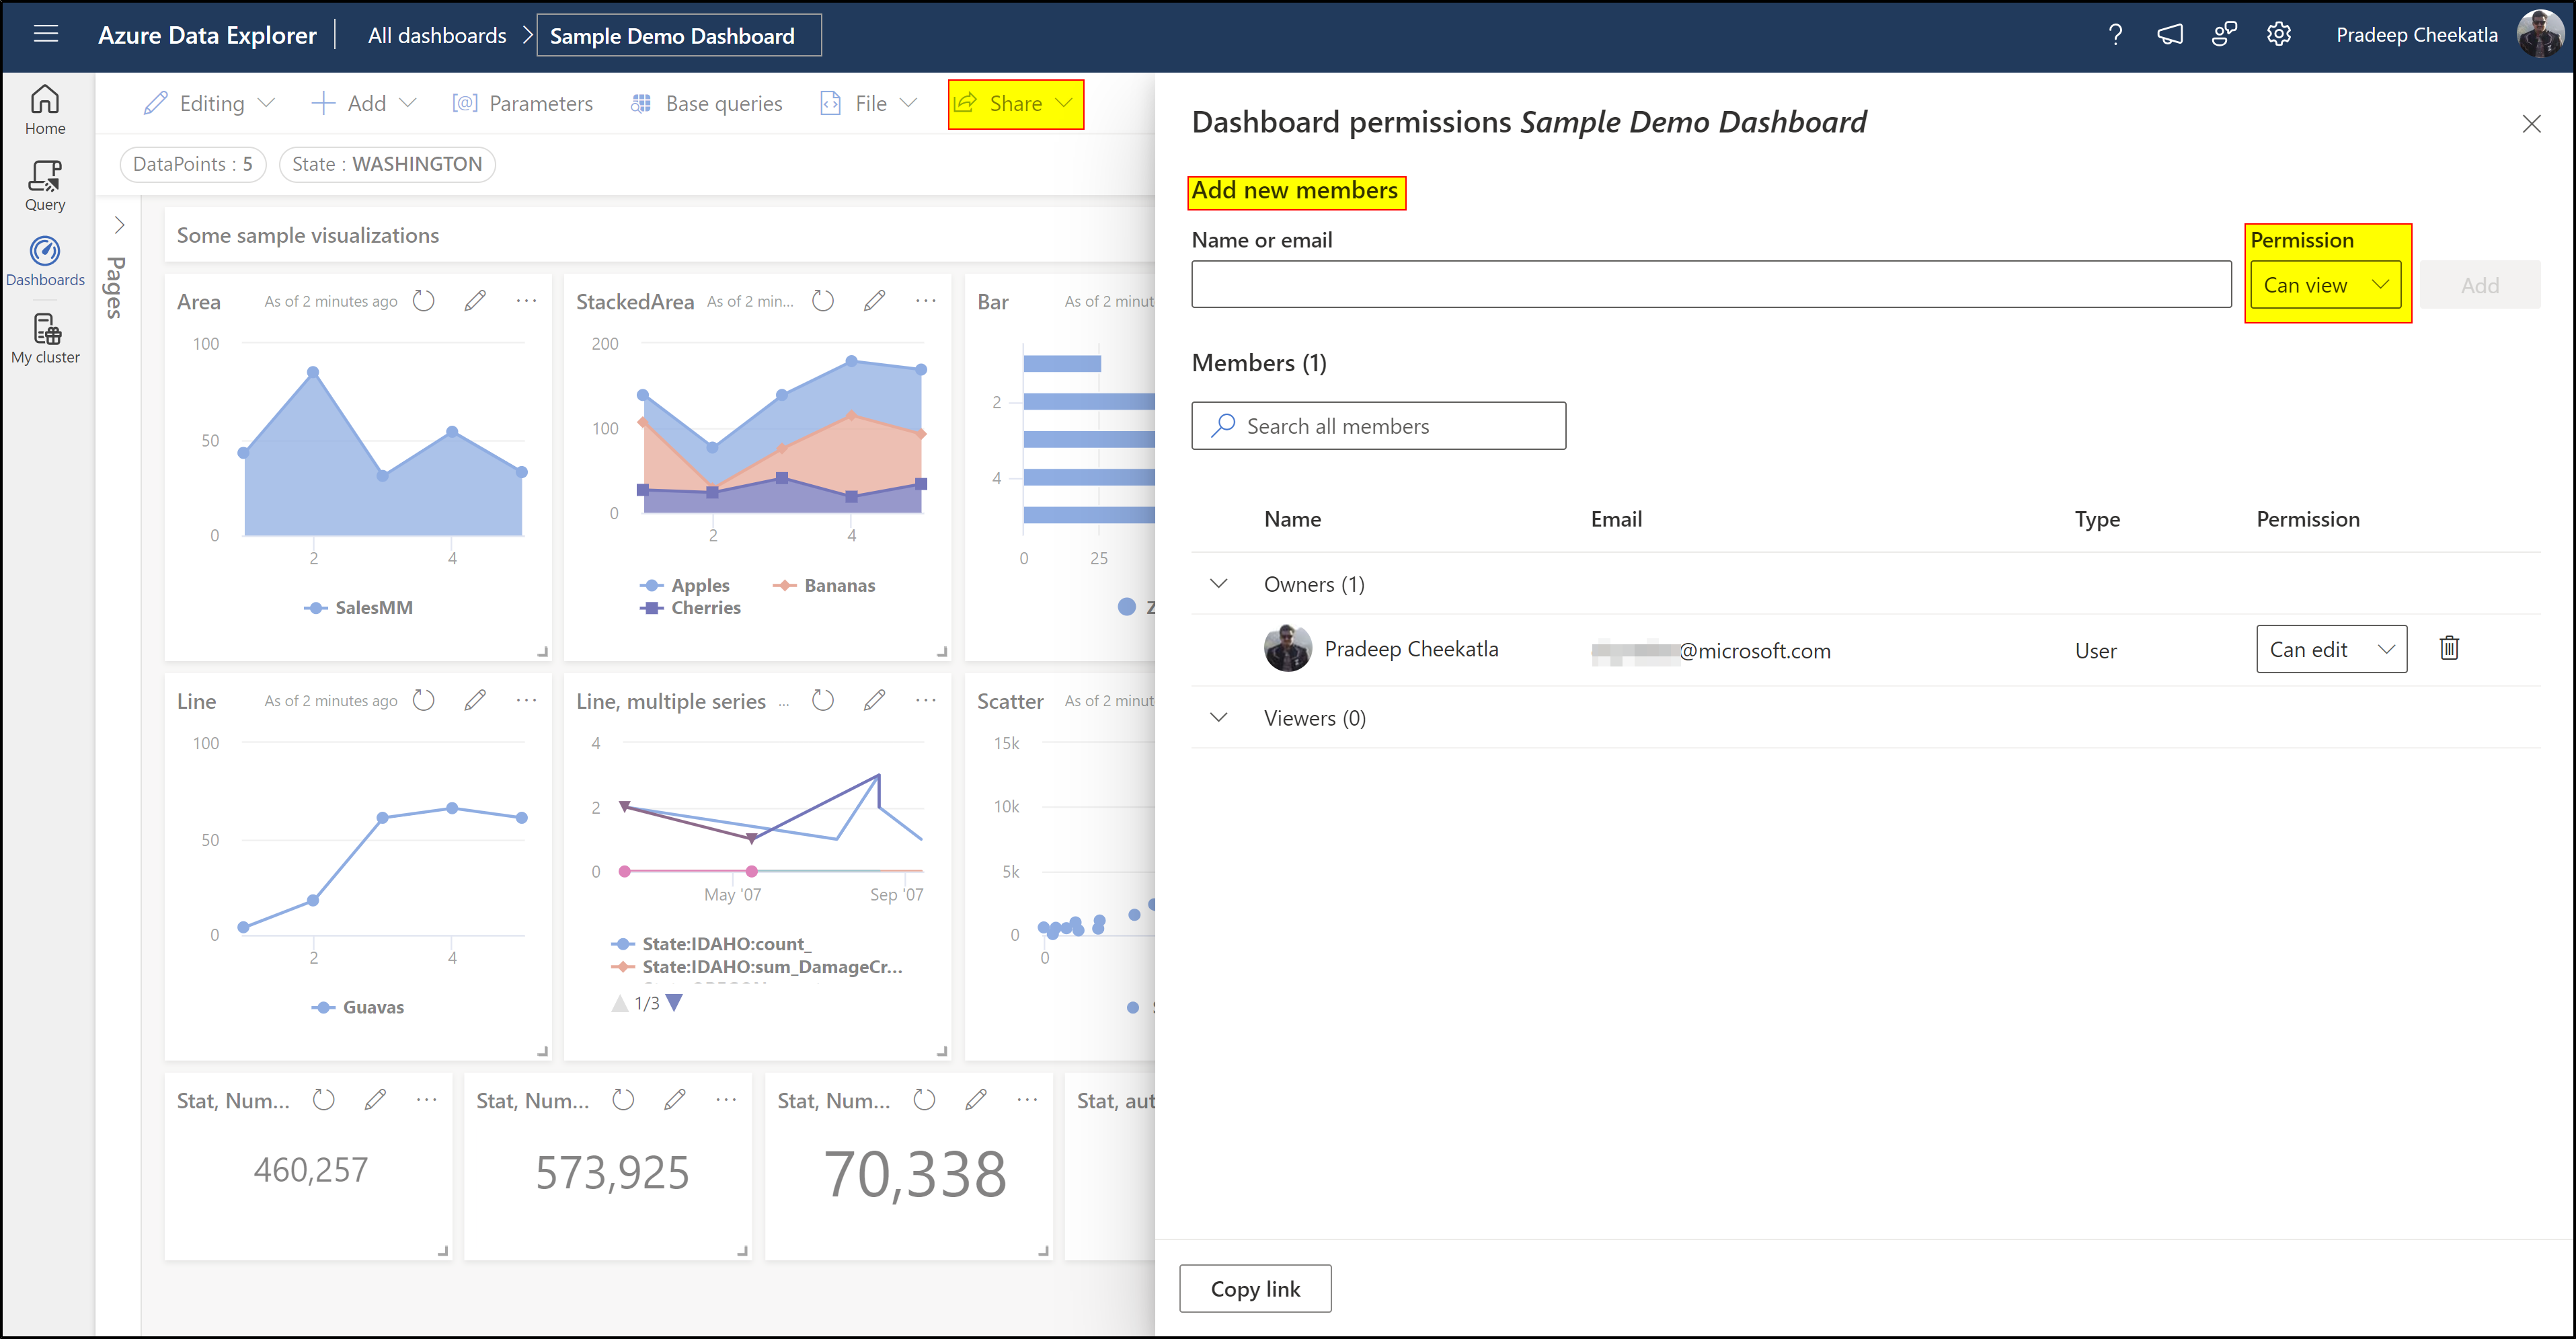Open the Can view permission dropdown

pos(2326,286)
